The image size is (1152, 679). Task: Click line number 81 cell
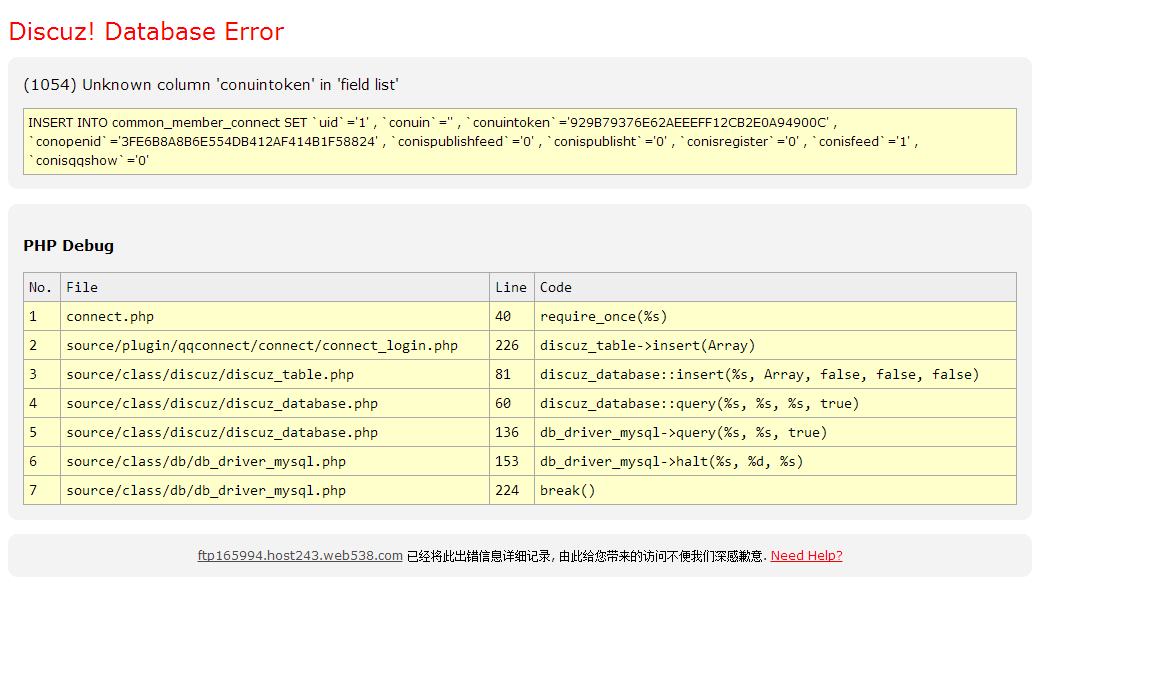tap(511, 374)
